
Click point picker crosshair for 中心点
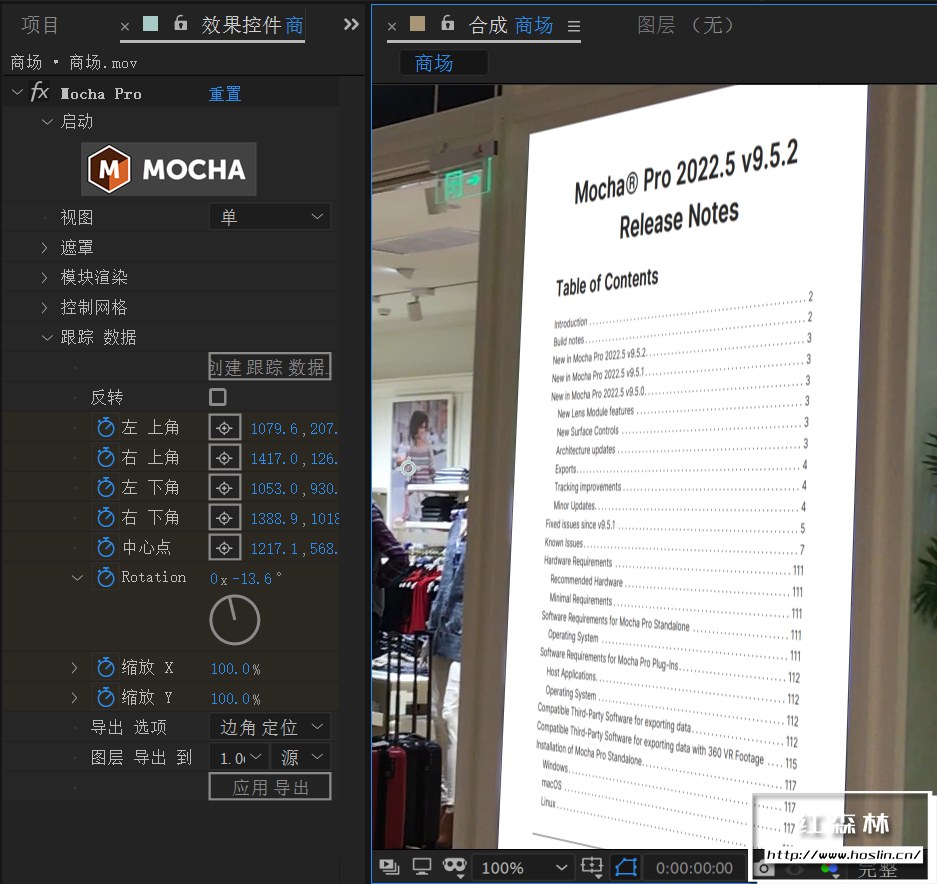tap(225, 547)
